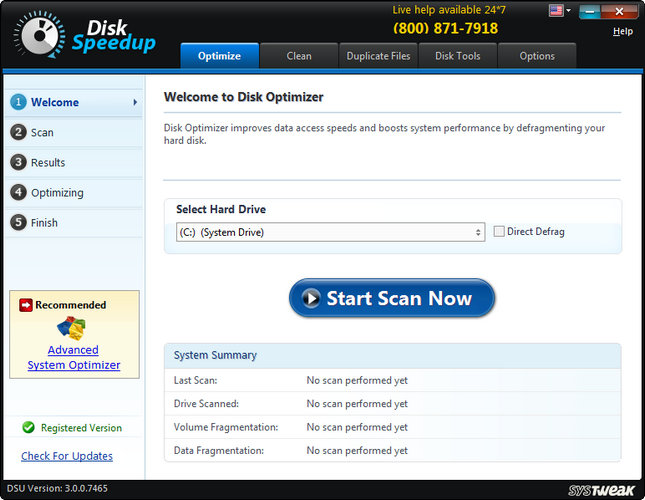The image size is (645, 500).
Task: Click the step 5 Finish number icon
Action: [x=18, y=222]
